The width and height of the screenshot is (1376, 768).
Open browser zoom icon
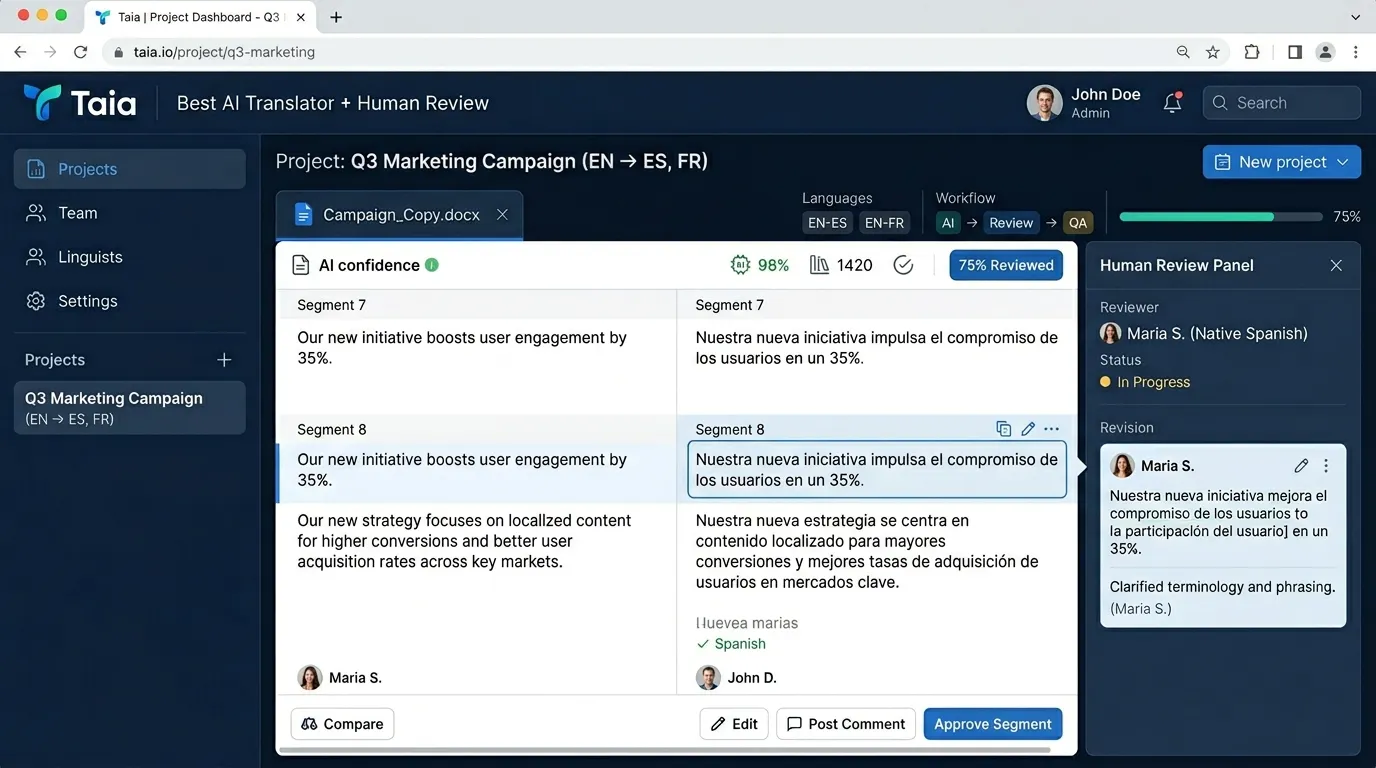point(1183,52)
